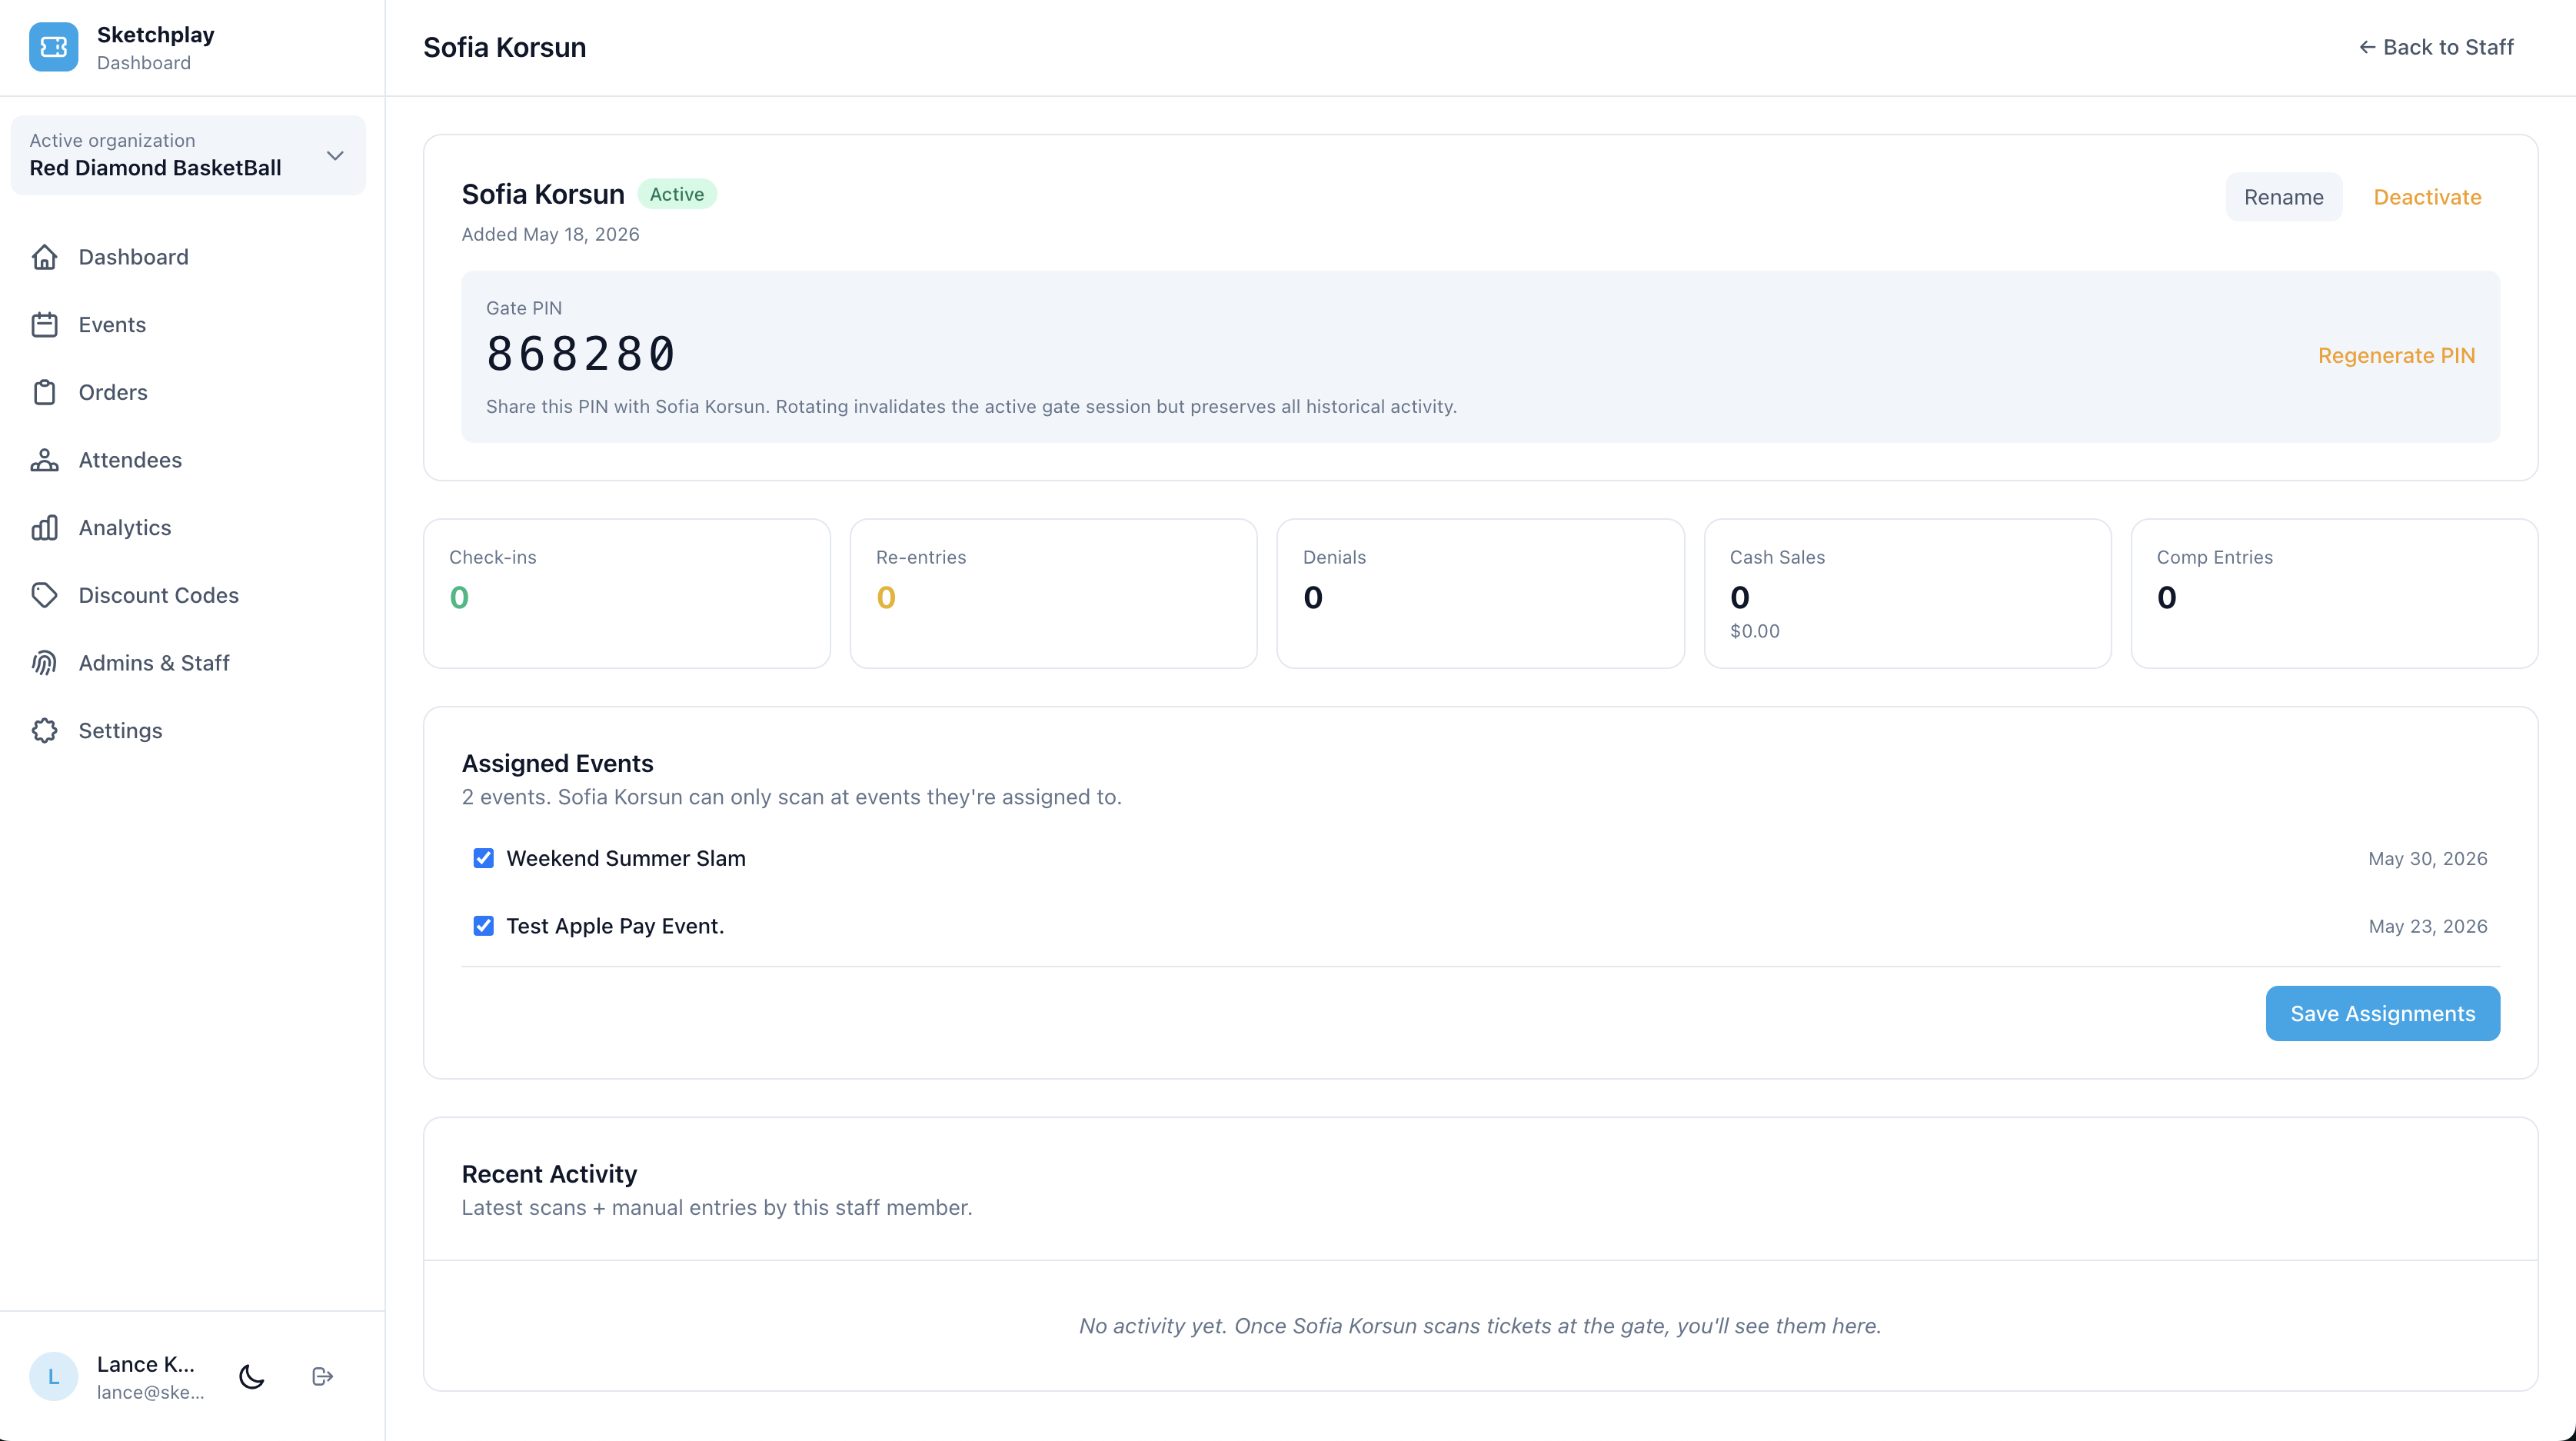Click the Denials stat card

(1480, 593)
